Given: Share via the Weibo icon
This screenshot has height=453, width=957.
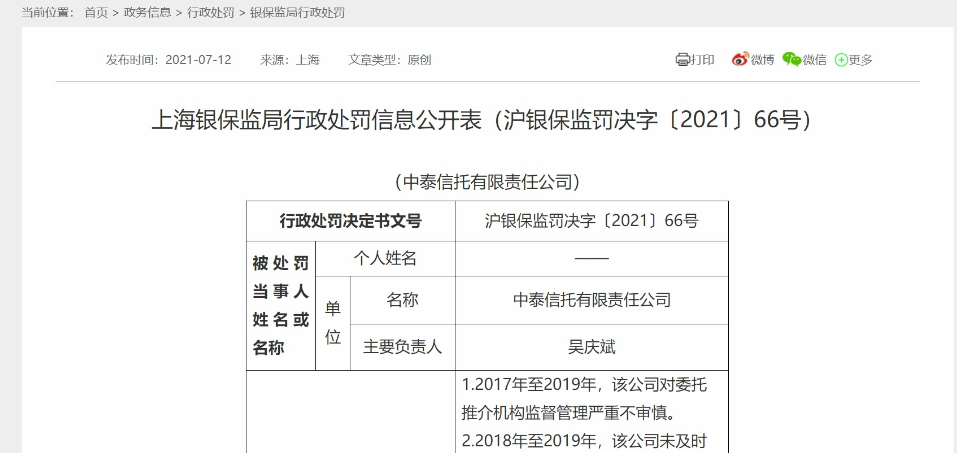Looking at the screenshot, I should point(740,59).
